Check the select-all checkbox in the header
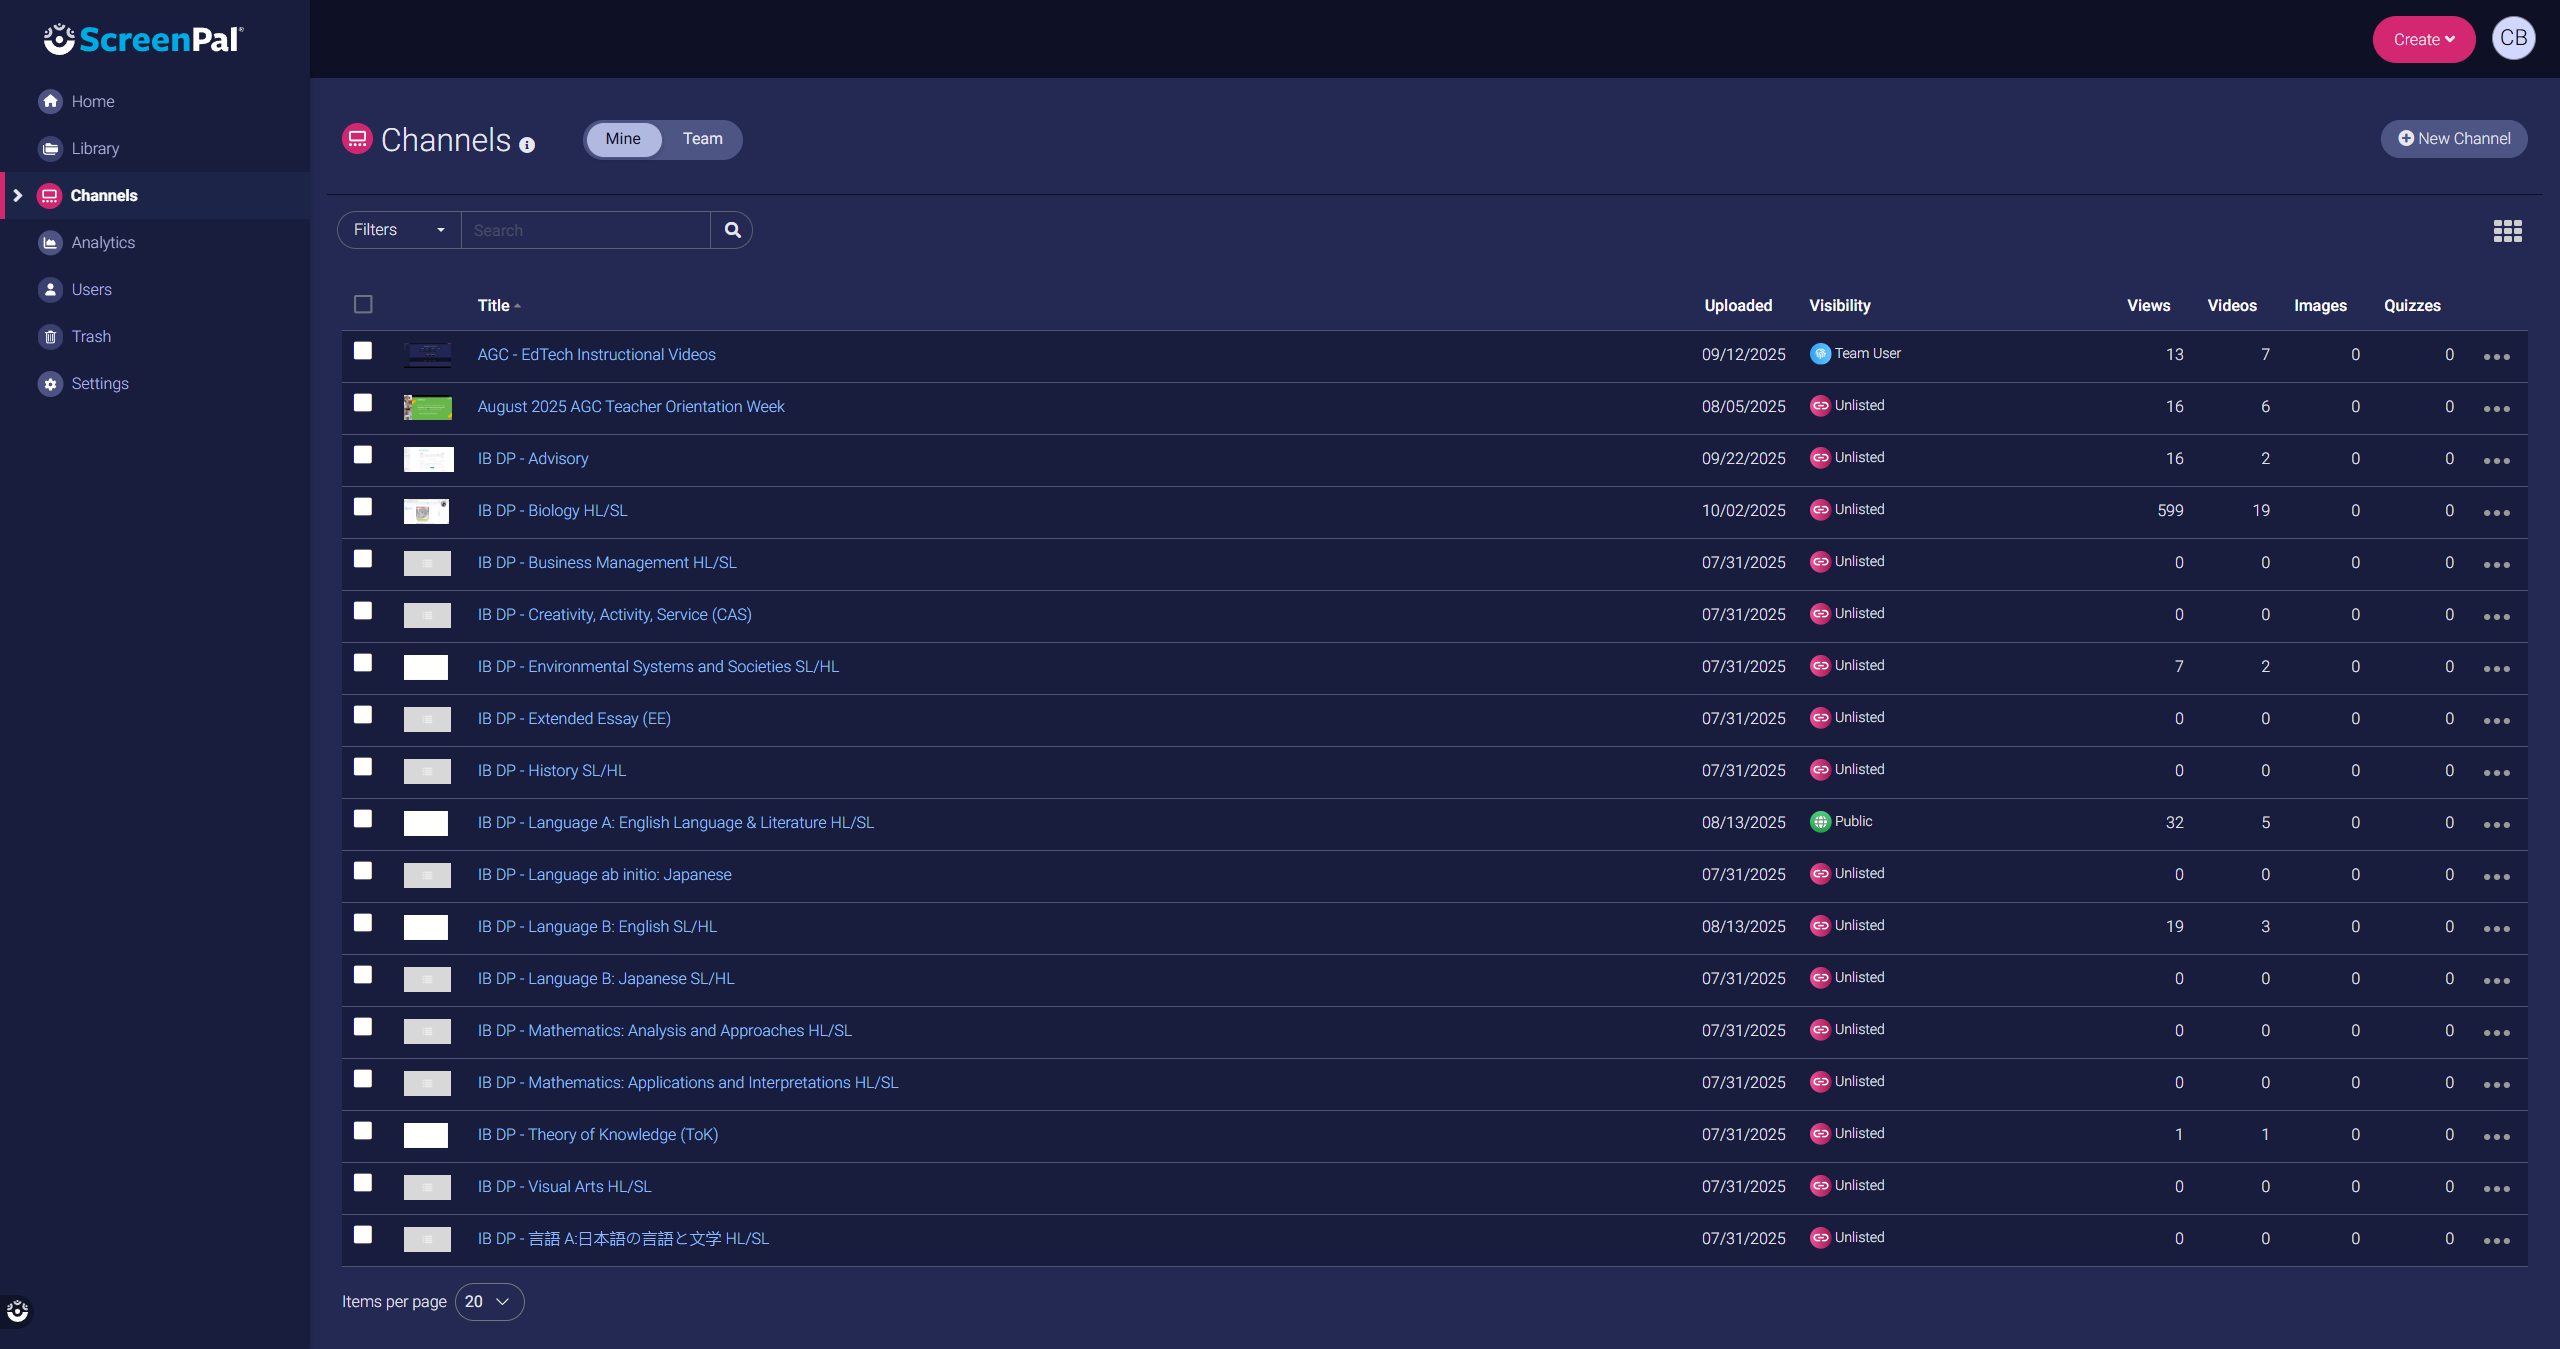 (363, 303)
